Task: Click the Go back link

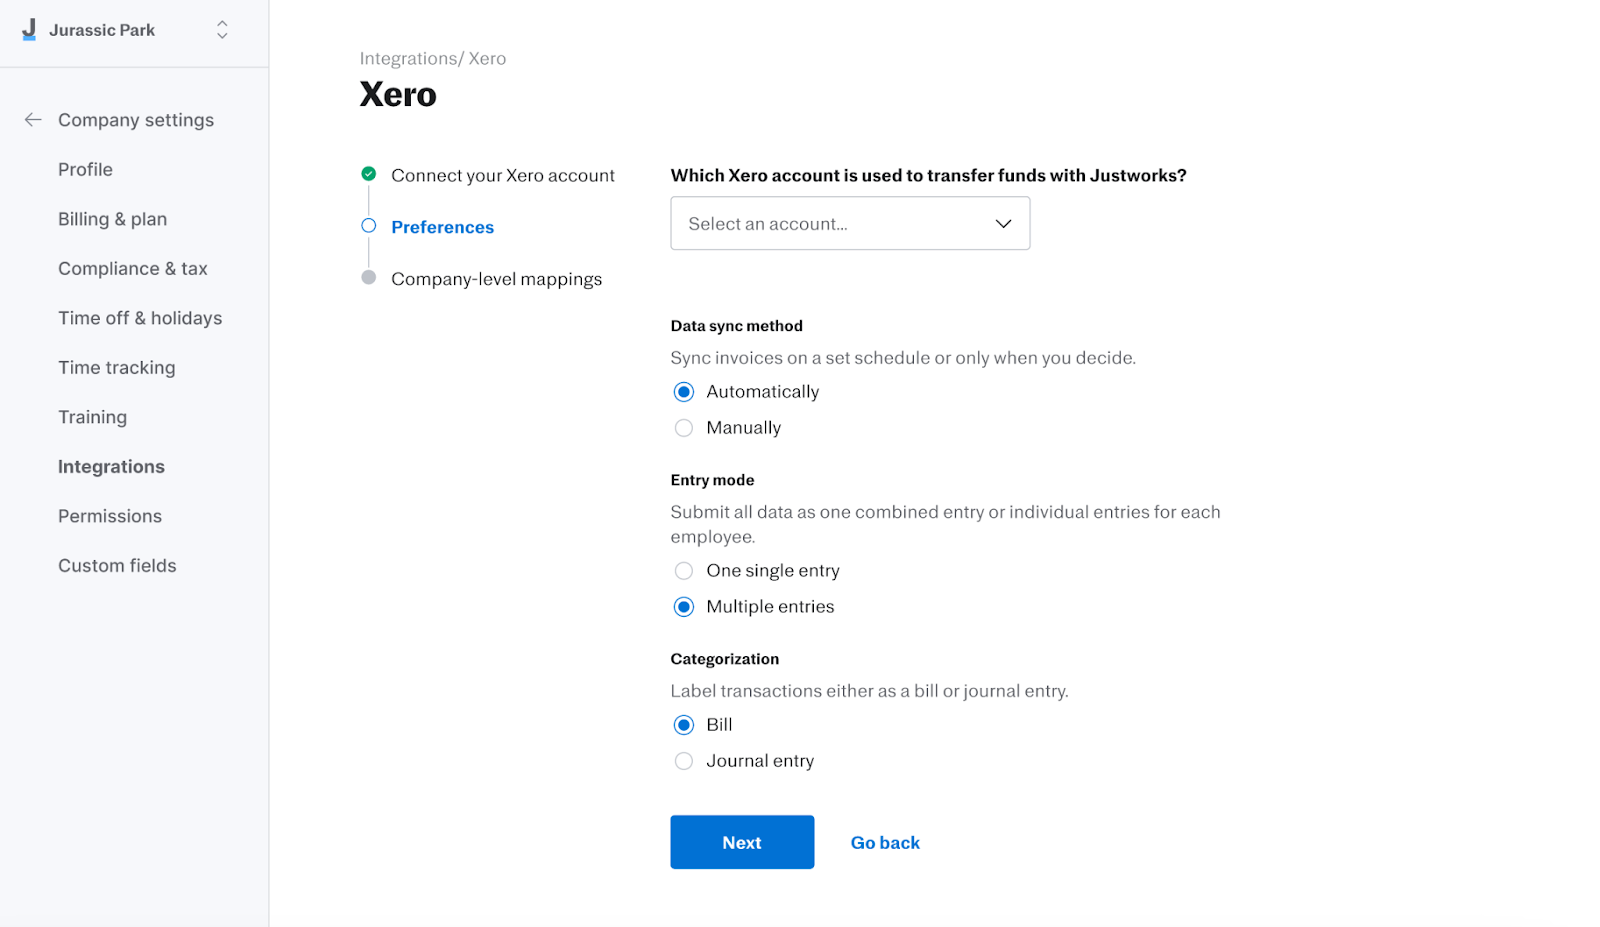Action: (x=885, y=843)
